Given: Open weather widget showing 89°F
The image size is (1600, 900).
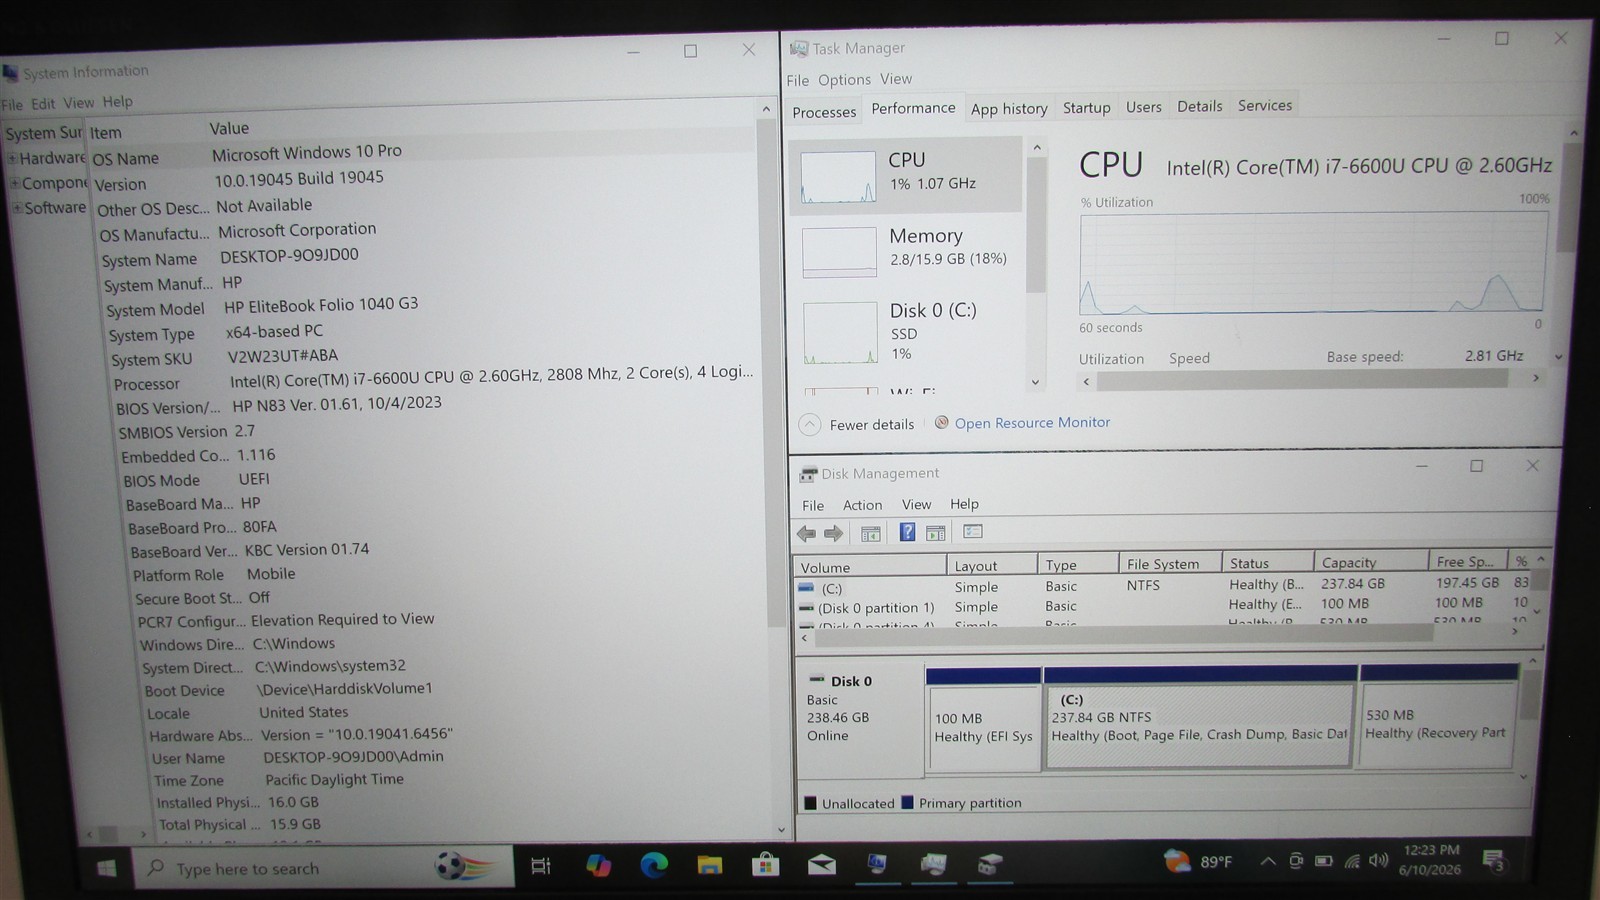Looking at the screenshot, I should pyautogui.click(x=1198, y=861).
